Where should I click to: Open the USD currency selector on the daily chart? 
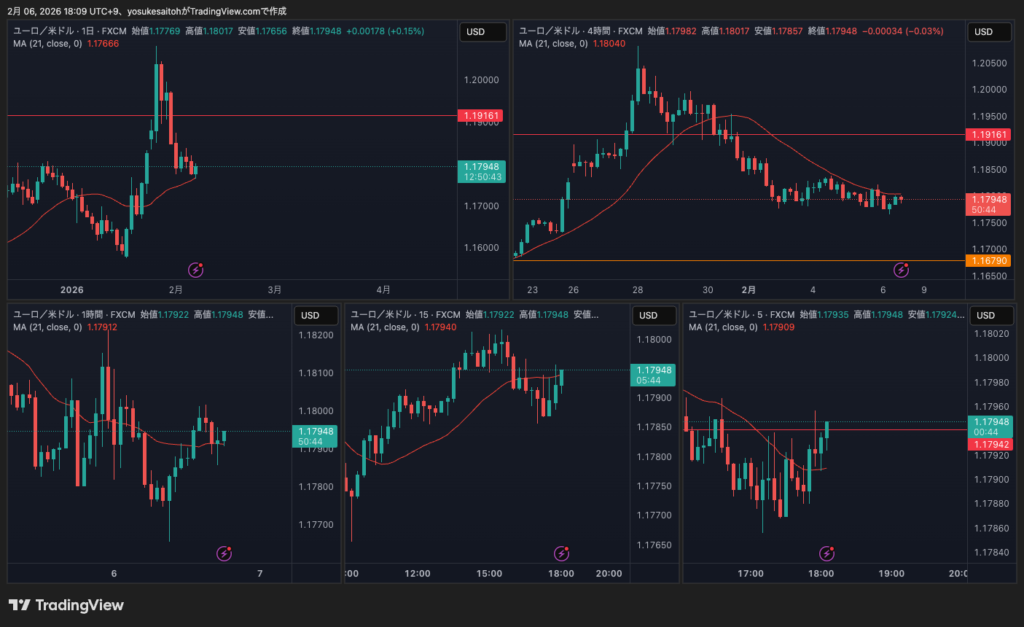476,32
